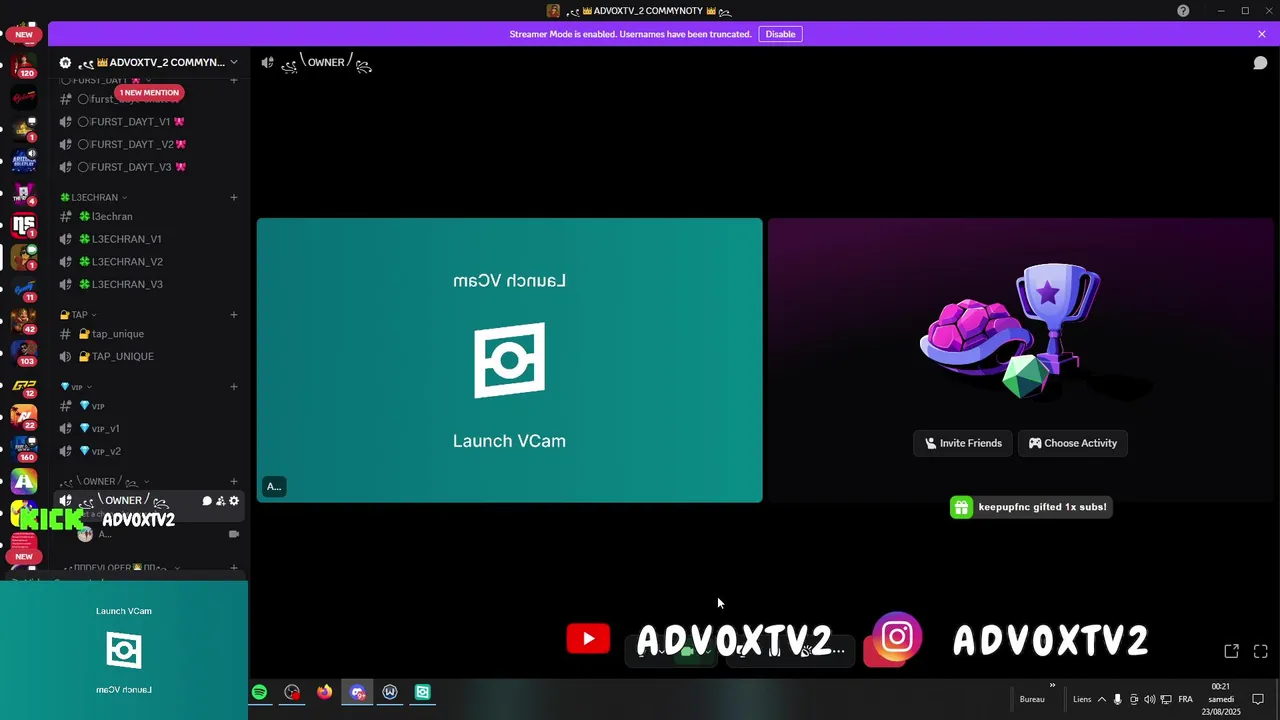
Task: Show hidden system tray icons chevron
Action: (1102, 699)
